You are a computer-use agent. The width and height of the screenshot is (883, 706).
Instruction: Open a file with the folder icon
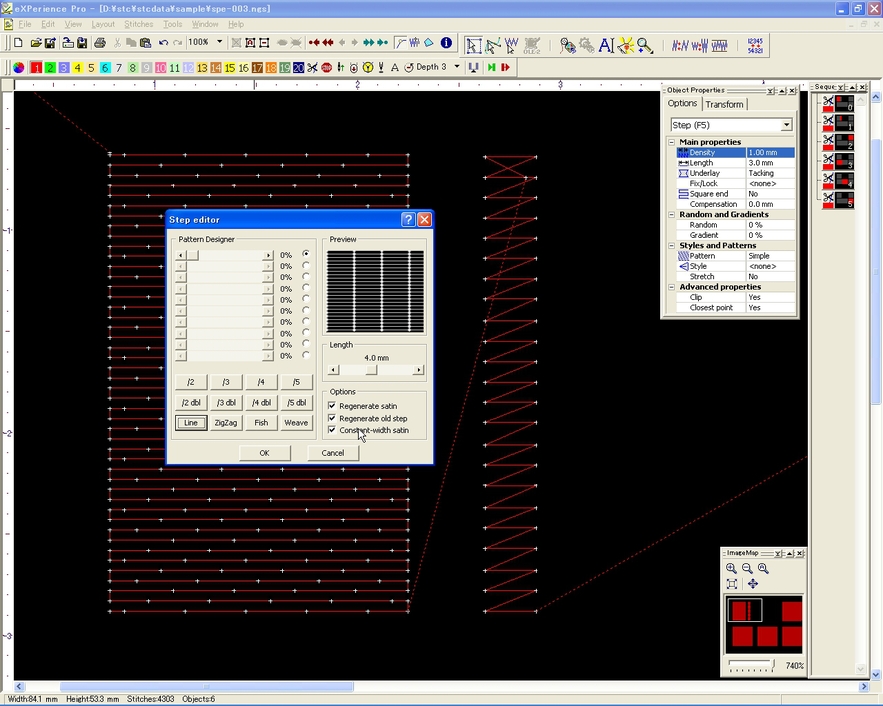coord(35,43)
